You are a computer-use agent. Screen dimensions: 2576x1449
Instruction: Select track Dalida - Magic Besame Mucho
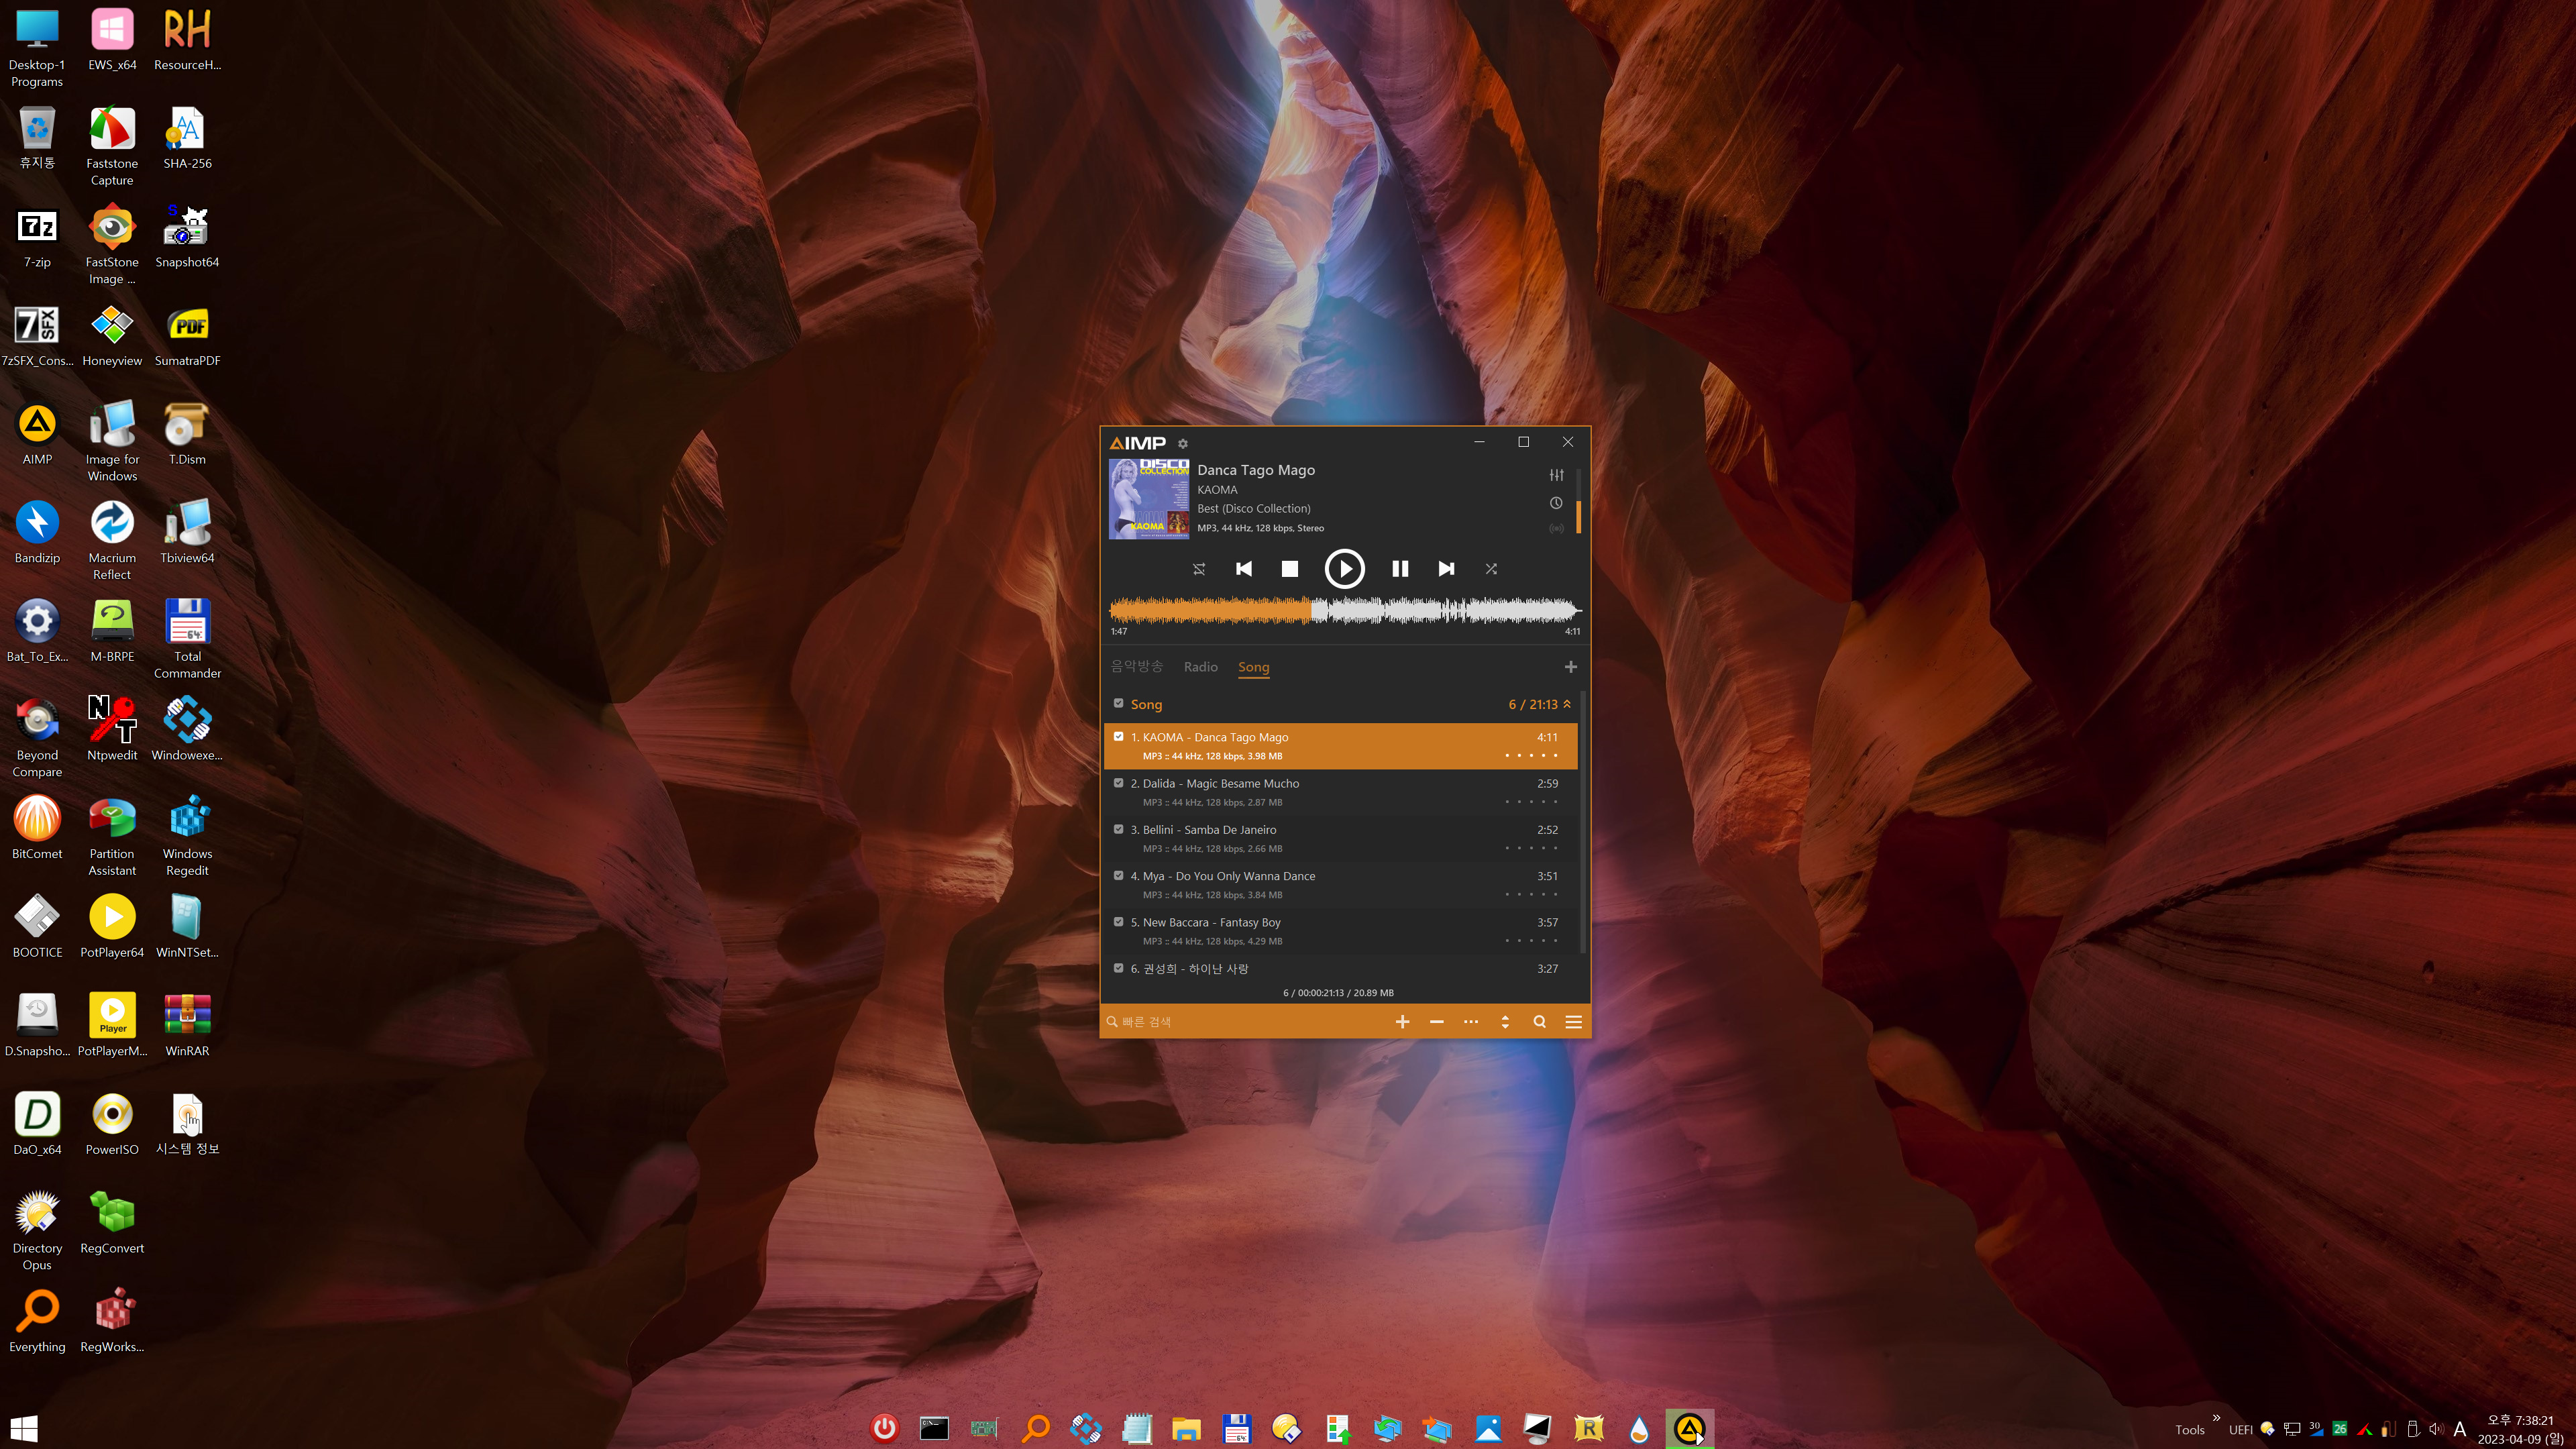(1341, 792)
